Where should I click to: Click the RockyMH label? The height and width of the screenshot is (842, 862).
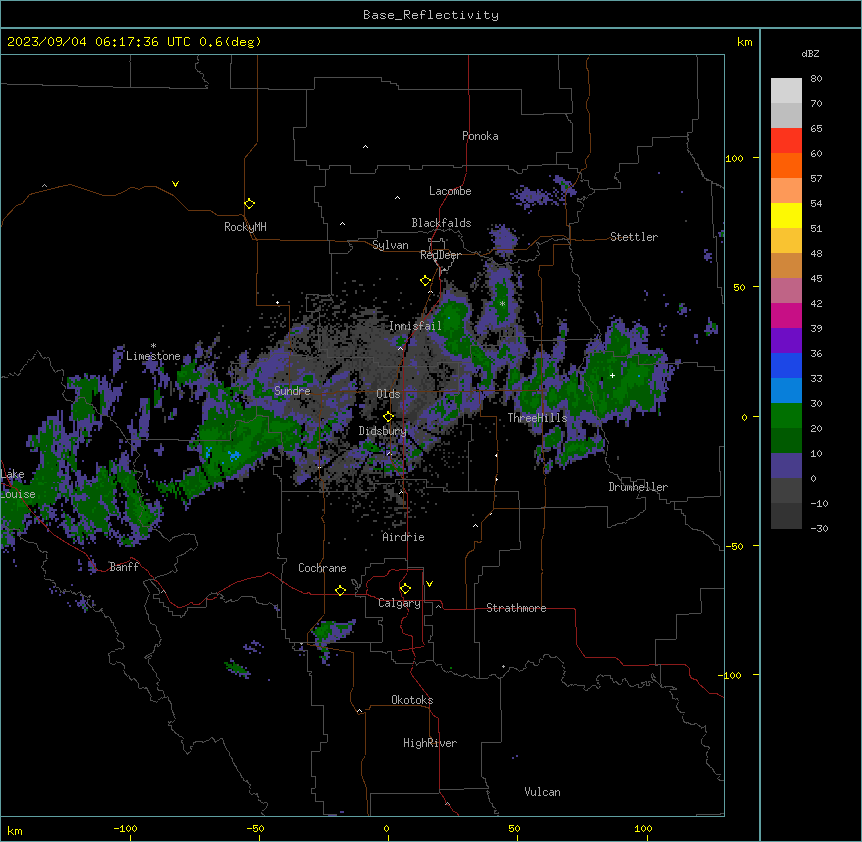click(245, 227)
